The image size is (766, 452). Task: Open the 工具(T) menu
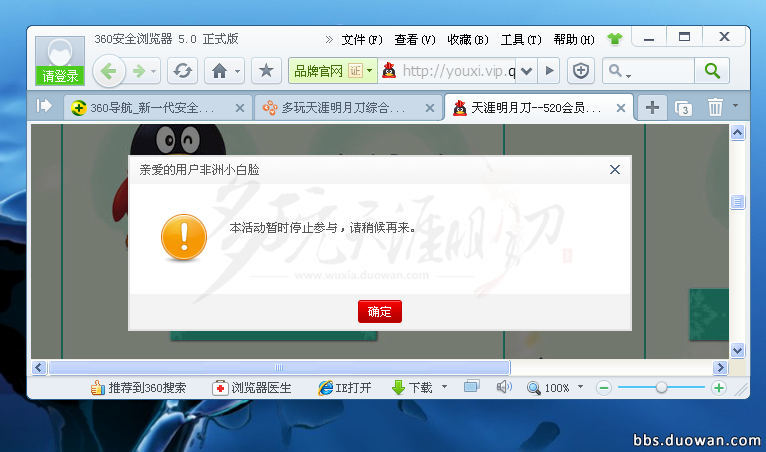coord(521,40)
